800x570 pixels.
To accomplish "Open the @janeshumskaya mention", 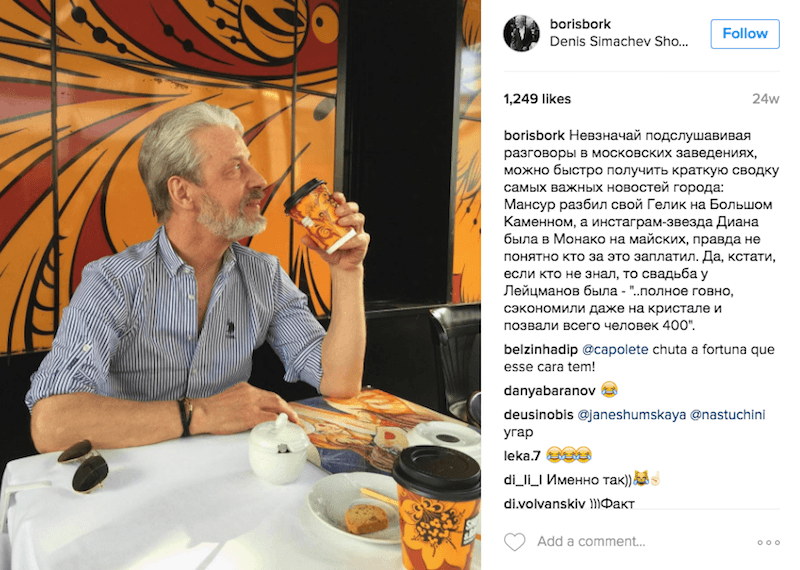I will point(632,415).
